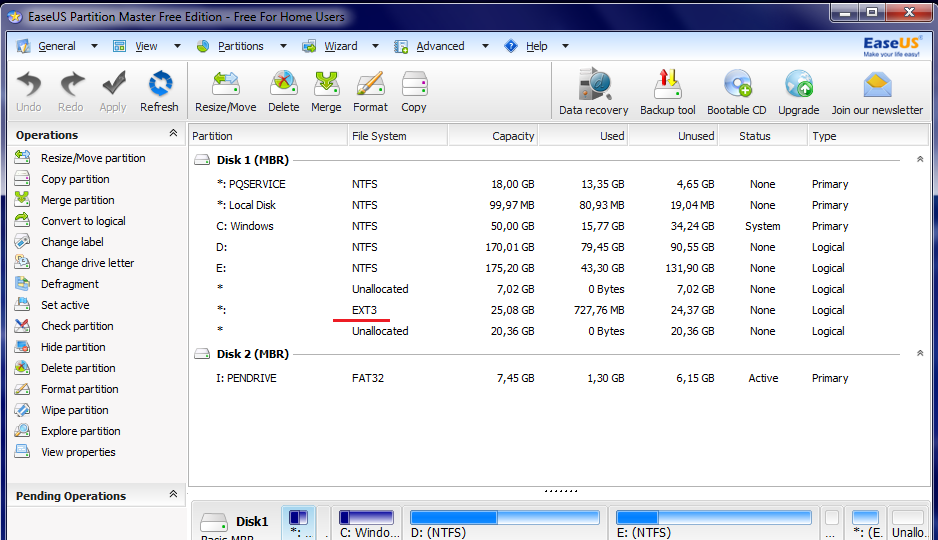938x540 pixels.
Task: Sort by the Partition column header
Action: (x=268, y=136)
